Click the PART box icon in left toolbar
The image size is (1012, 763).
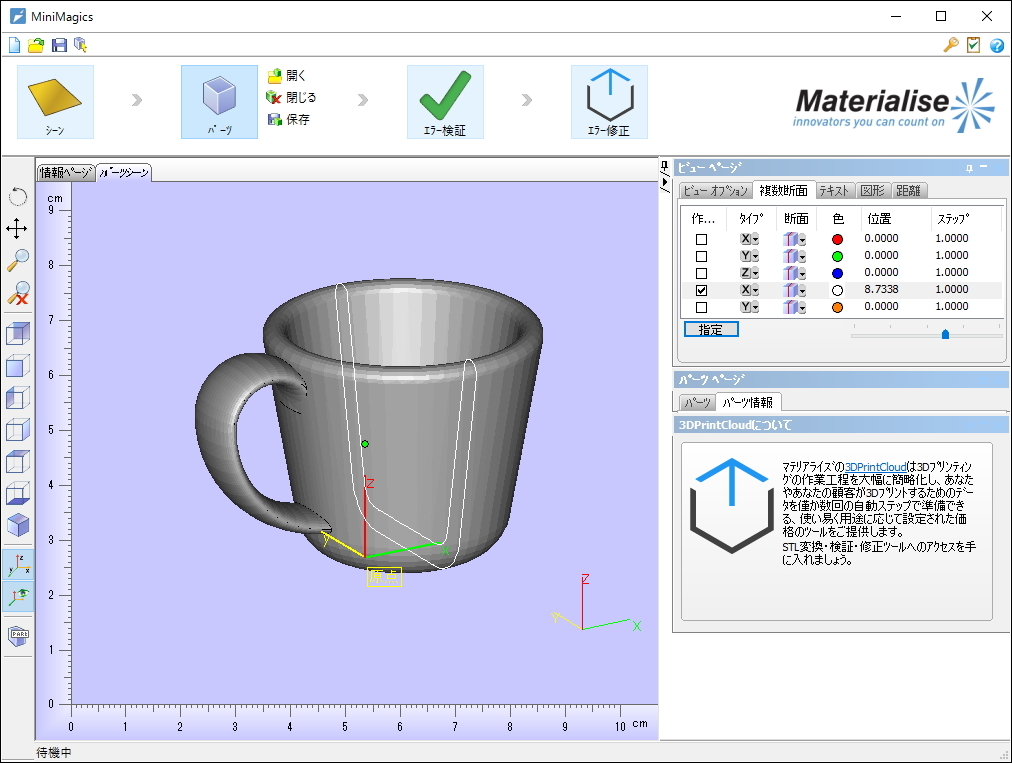pyautogui.click(x=18, y=636)
